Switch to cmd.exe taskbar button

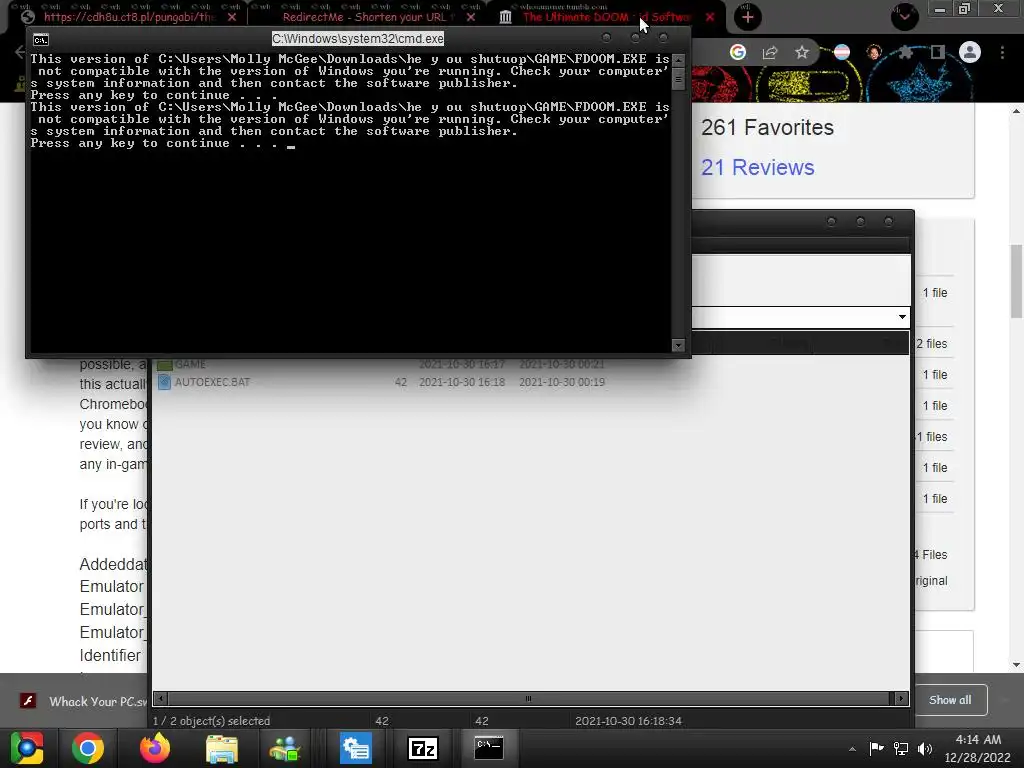488,748
